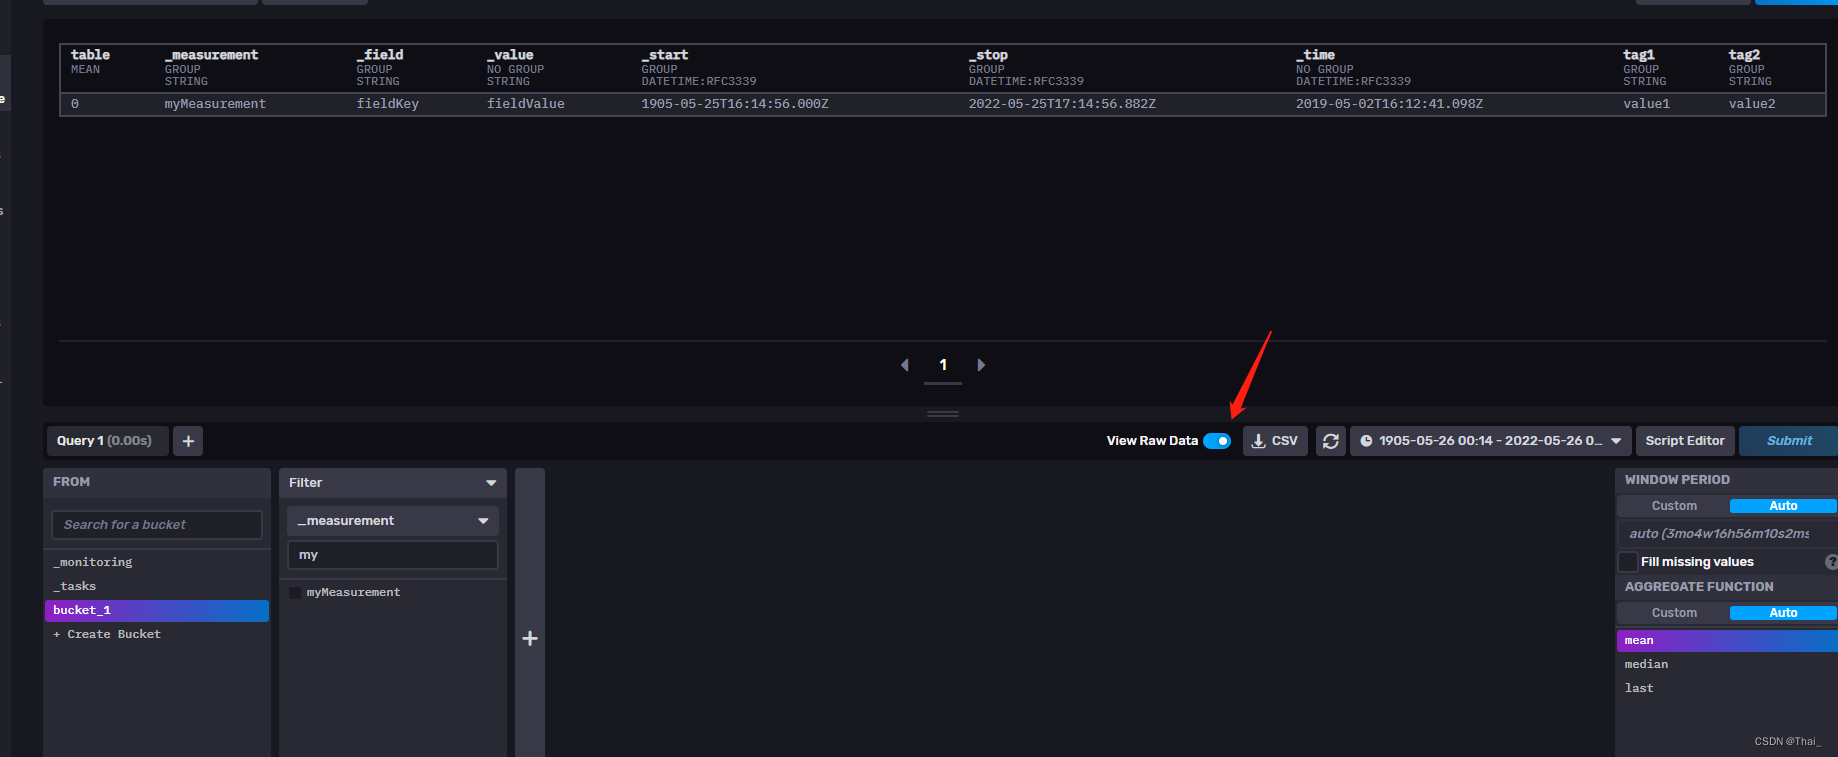The image size is (1838, 757).
Task: Click the fieldValue table cell
Action: coord(526,104)
